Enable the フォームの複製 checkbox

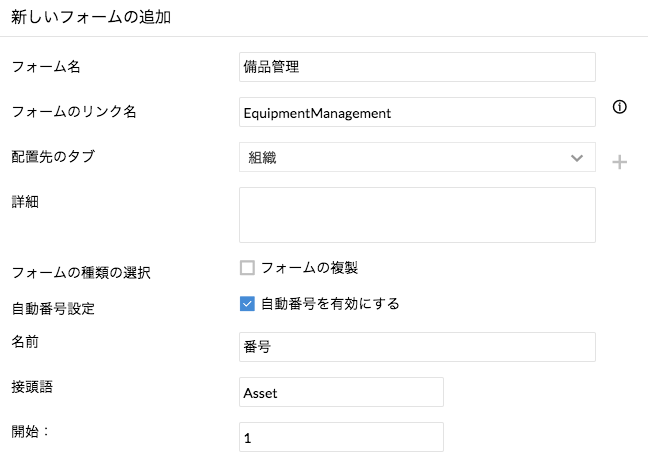[x=247, y=268]
